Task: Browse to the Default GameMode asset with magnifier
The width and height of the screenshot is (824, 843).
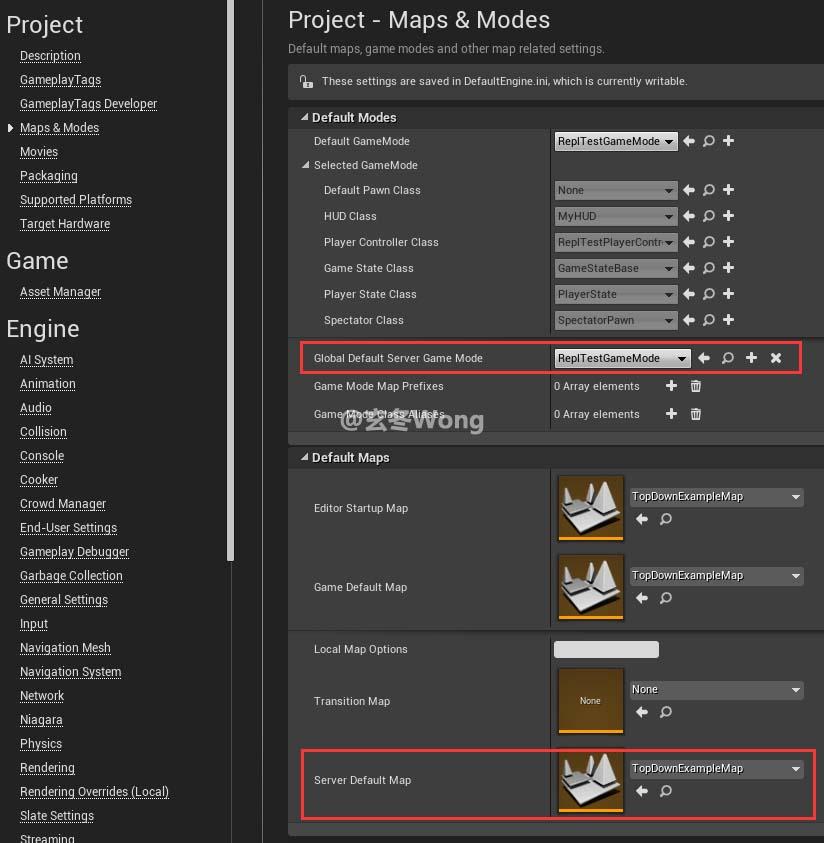Action: click(708, 141)
